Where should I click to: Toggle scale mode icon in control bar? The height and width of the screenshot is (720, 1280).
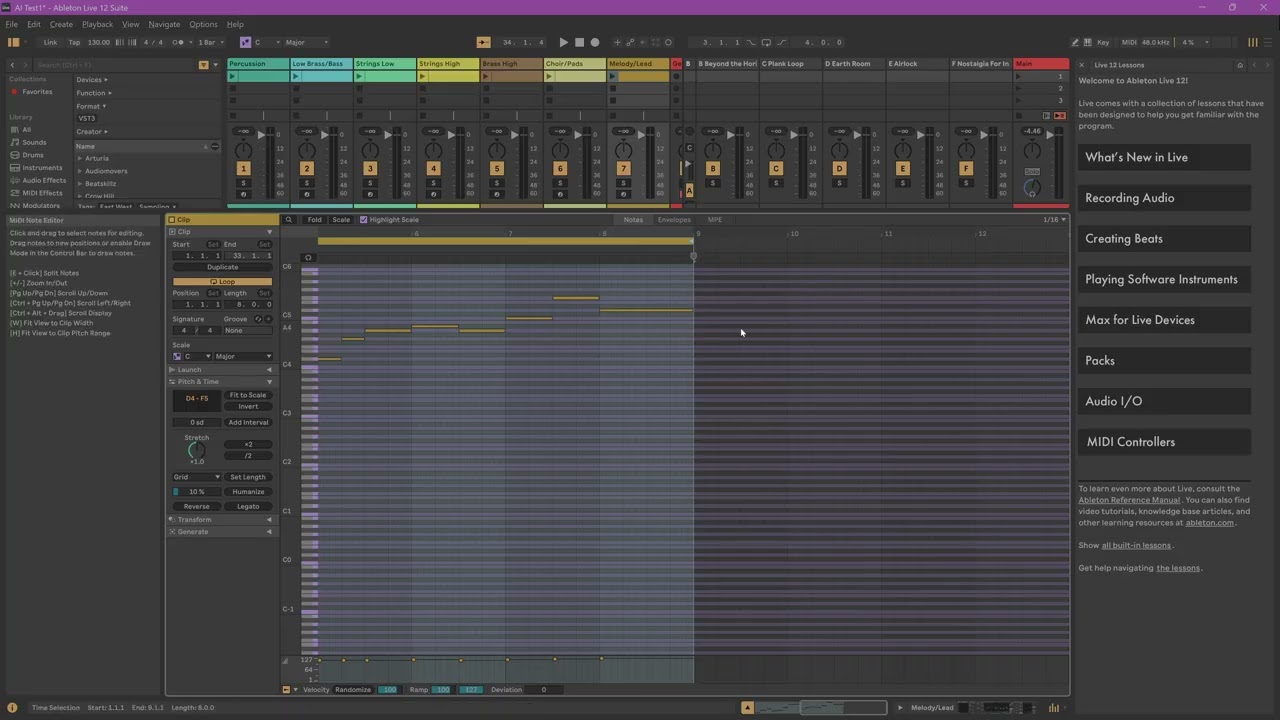(x=245, y=42)
